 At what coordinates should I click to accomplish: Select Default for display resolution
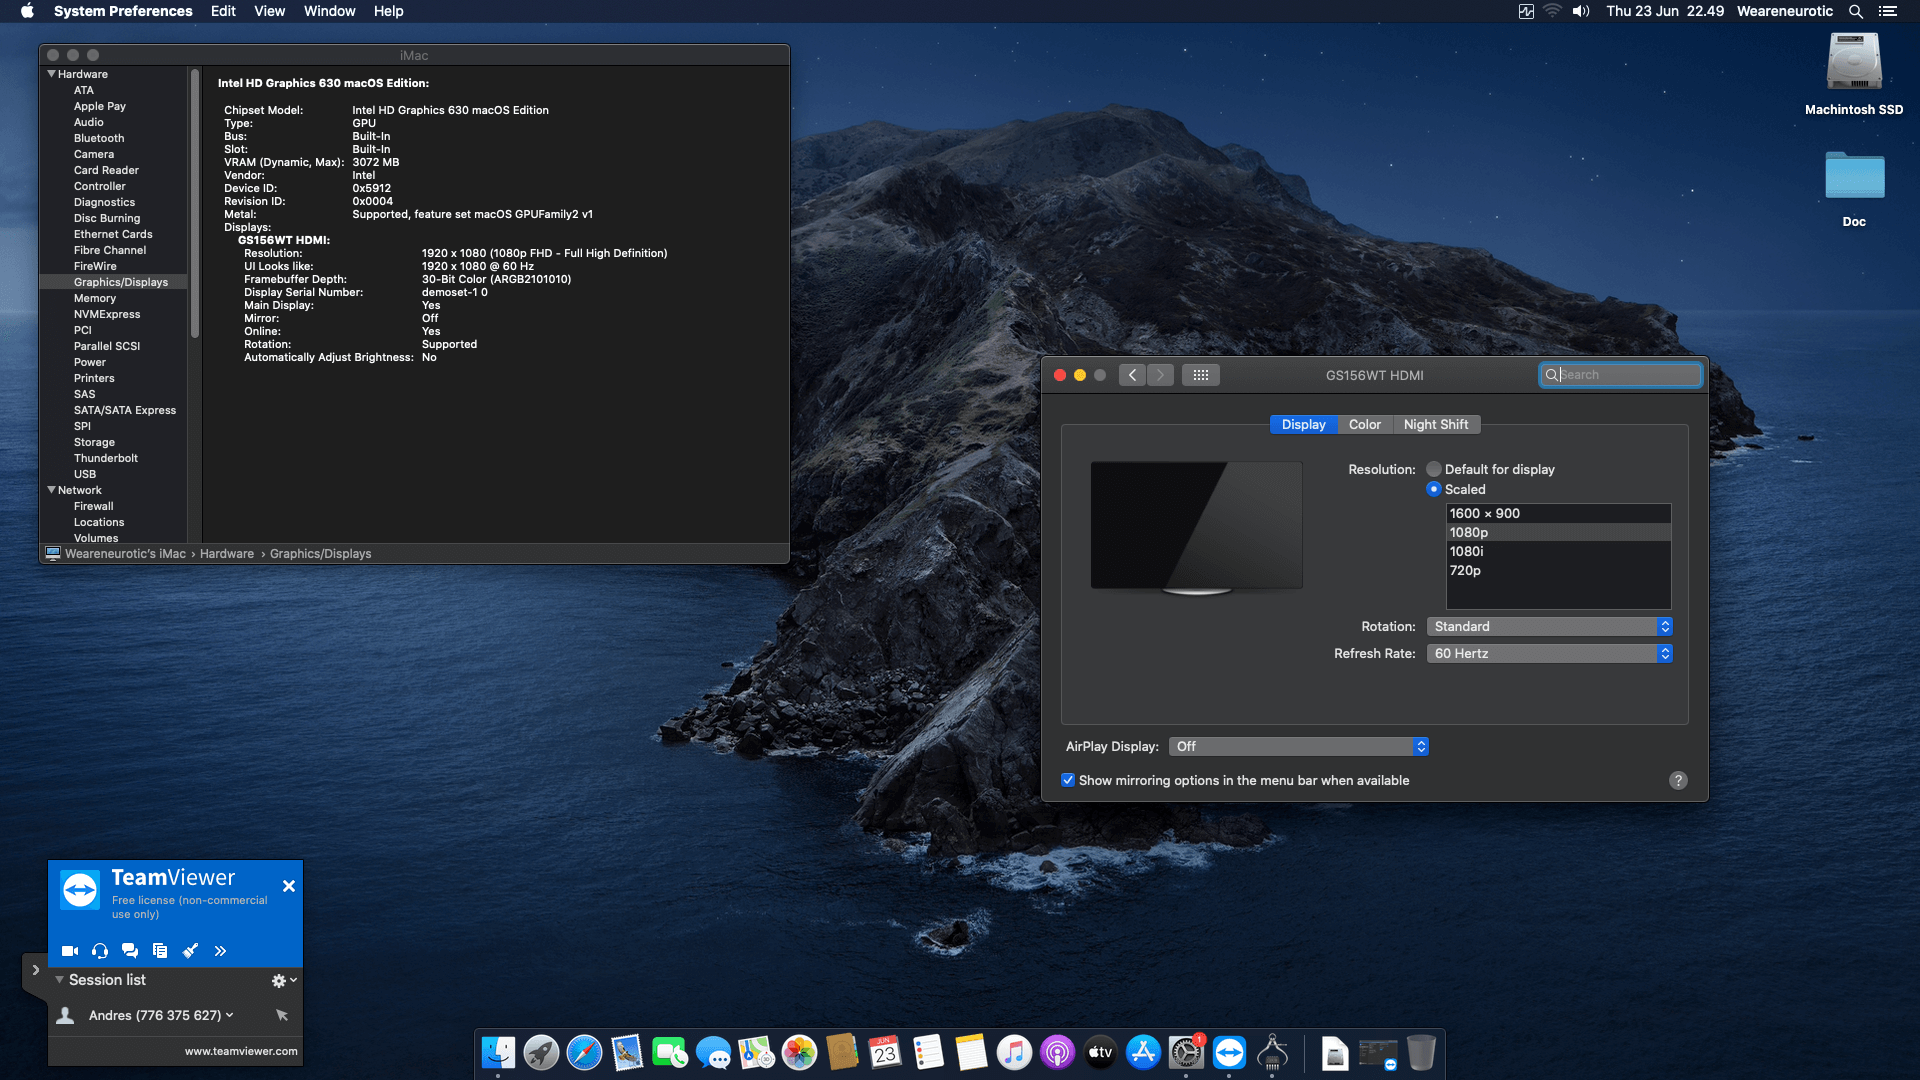coord(1434,469)
